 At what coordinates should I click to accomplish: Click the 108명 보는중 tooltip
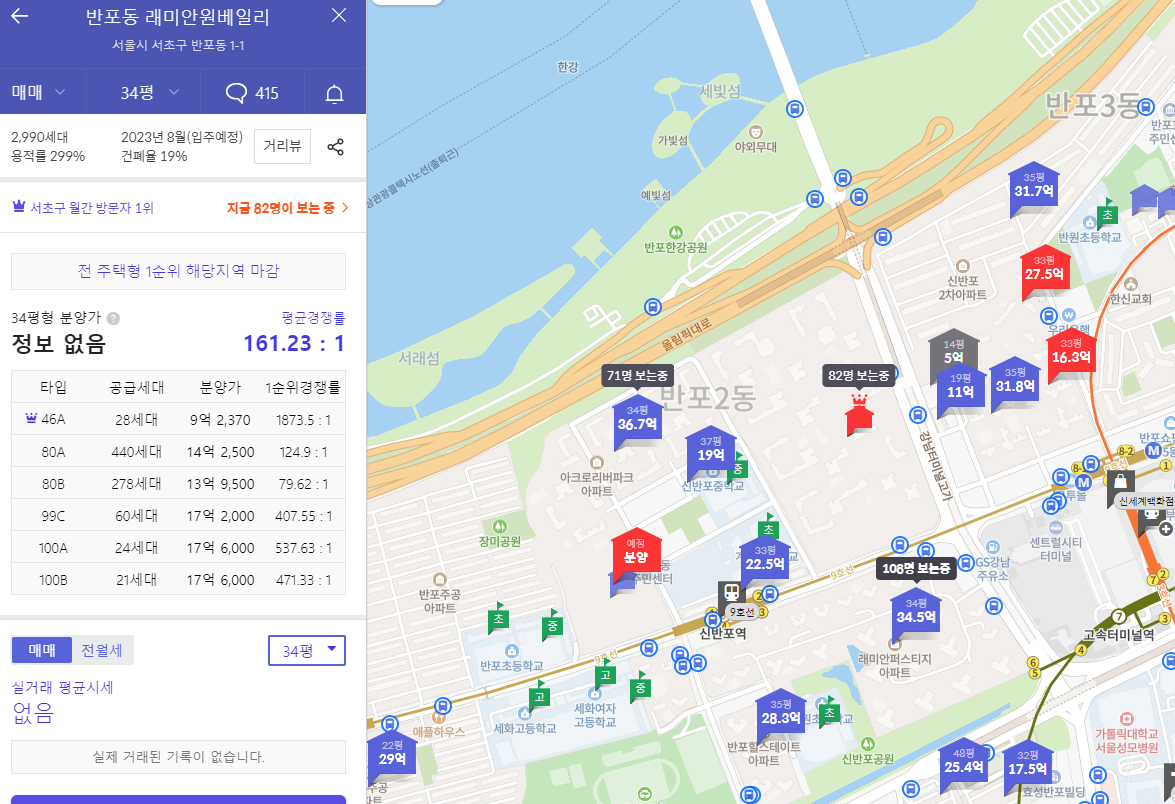(x=916, y=568)
